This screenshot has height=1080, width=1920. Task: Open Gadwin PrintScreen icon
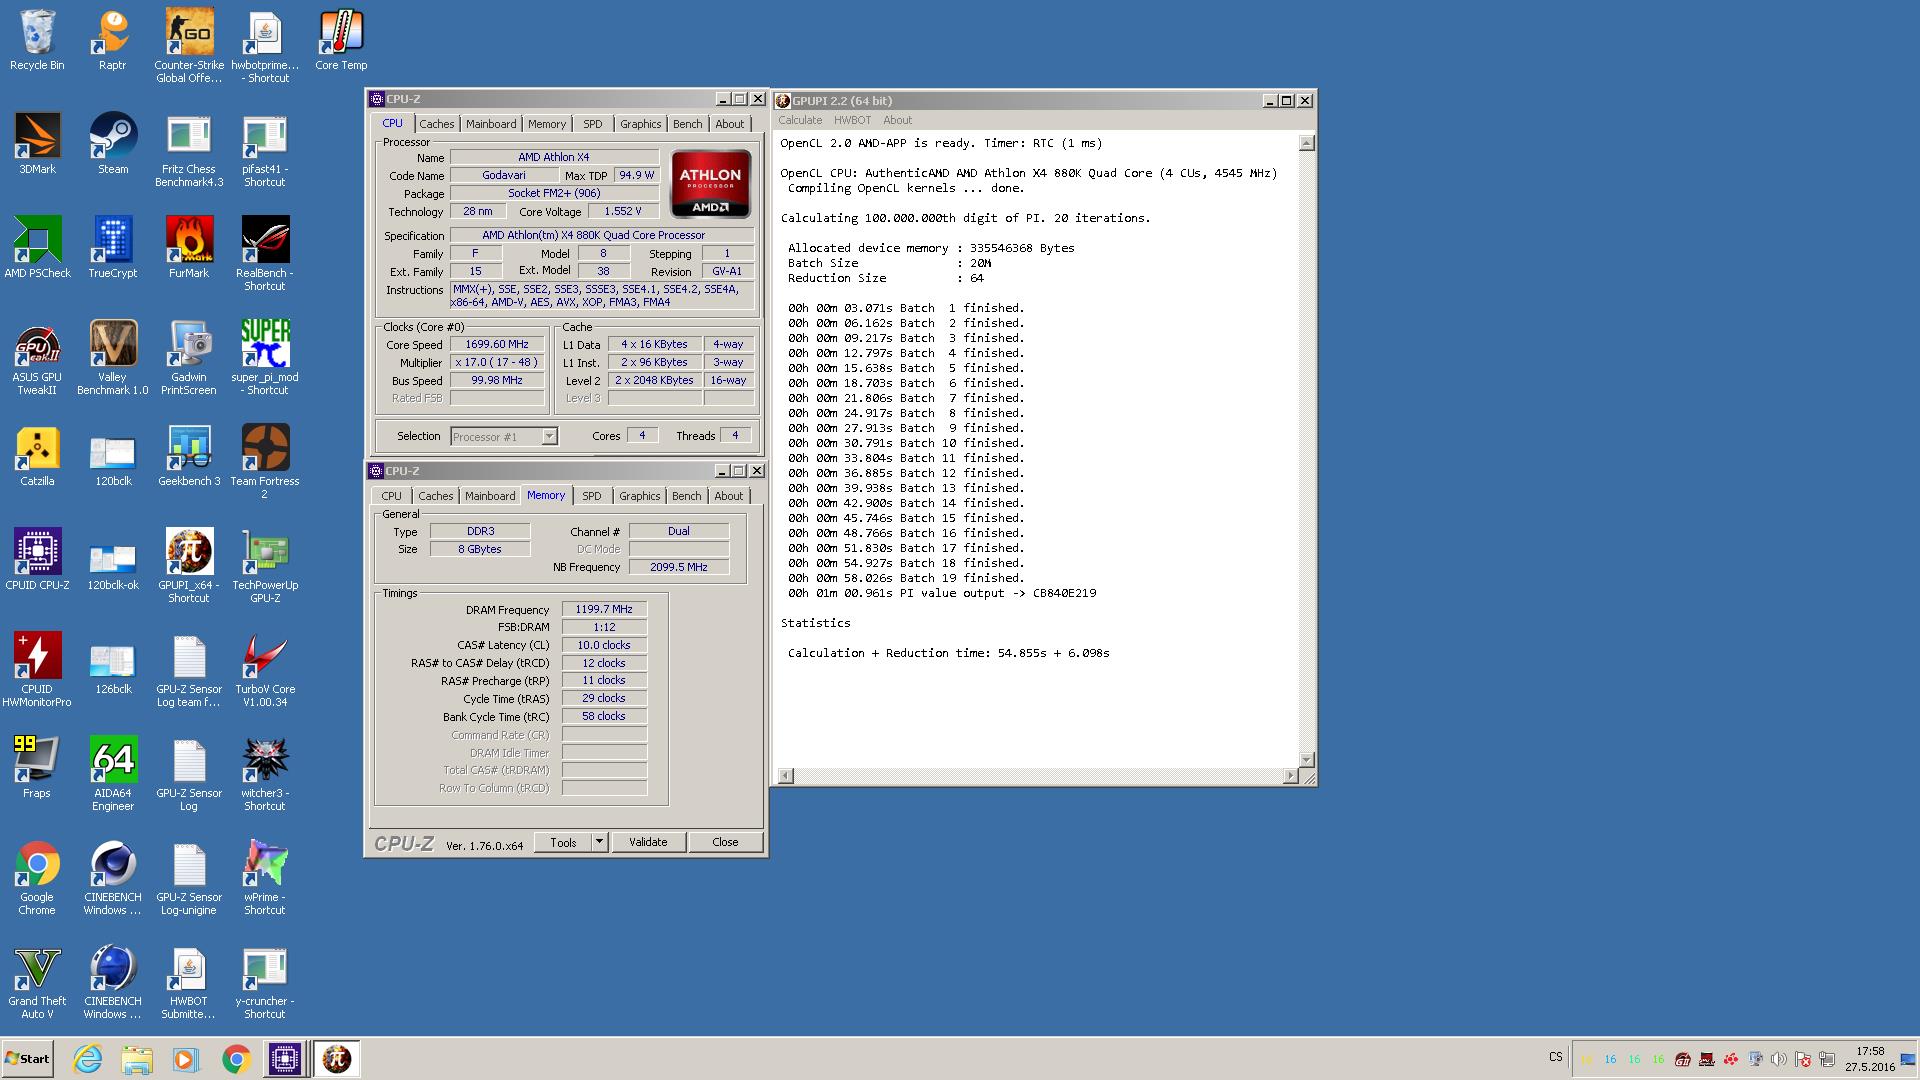189,358
